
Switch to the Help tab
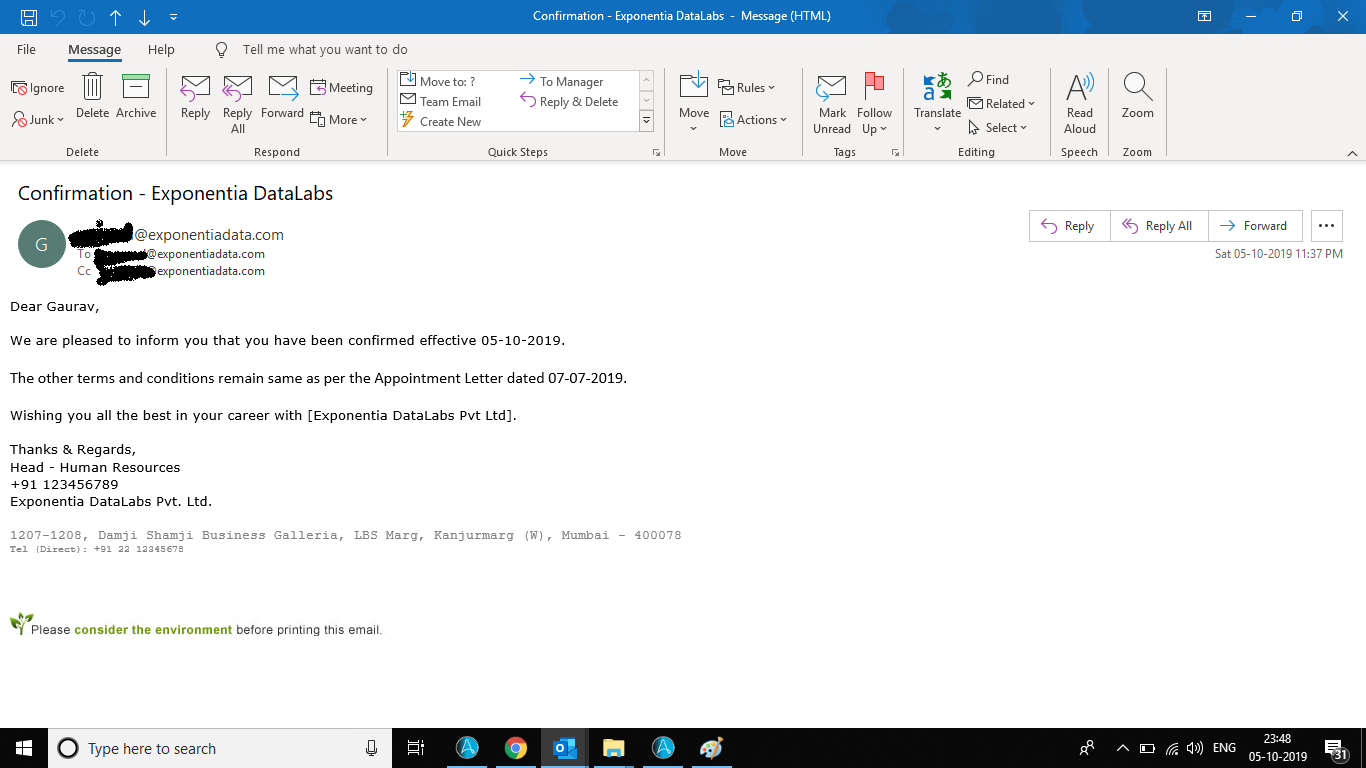tap(161, 50)
